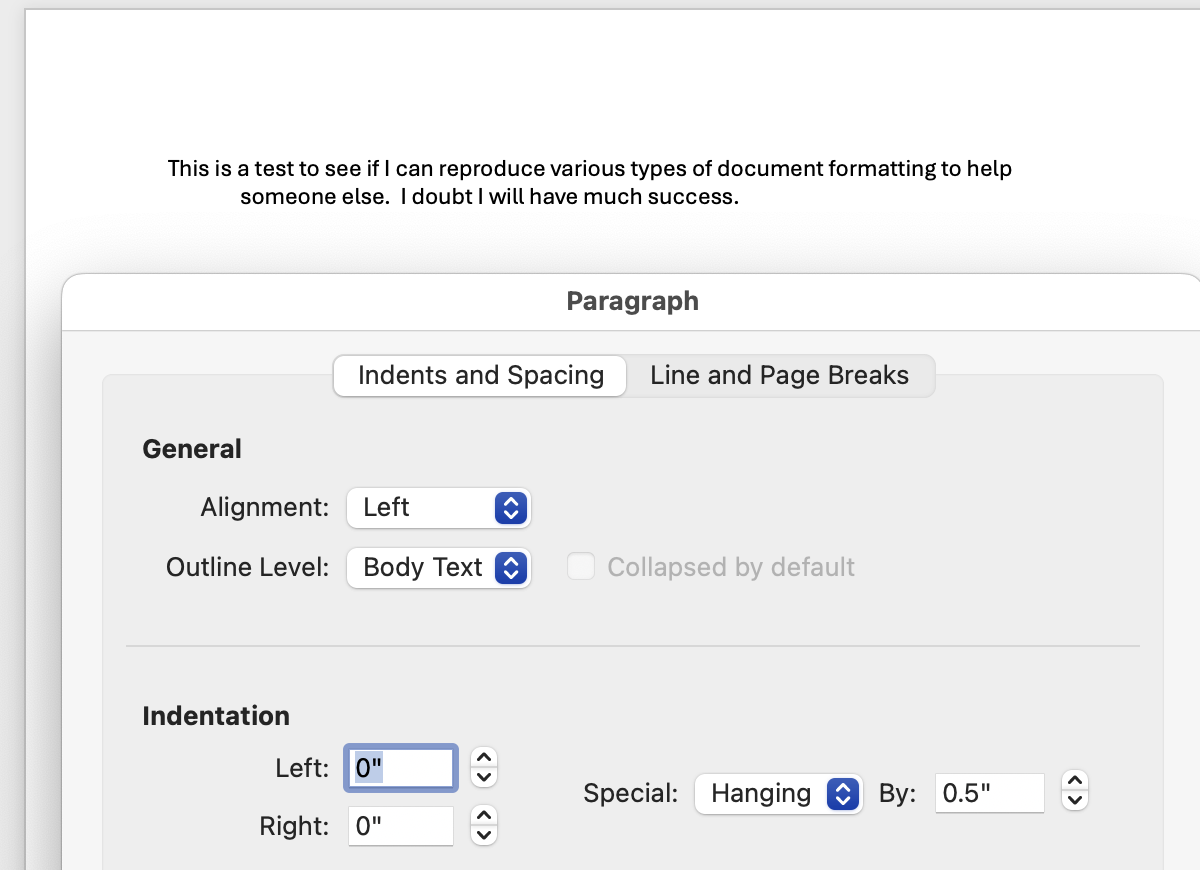Click the Indentation section heading
Viewport: 1200px width, 870px height.
click(x=216, y=716)
